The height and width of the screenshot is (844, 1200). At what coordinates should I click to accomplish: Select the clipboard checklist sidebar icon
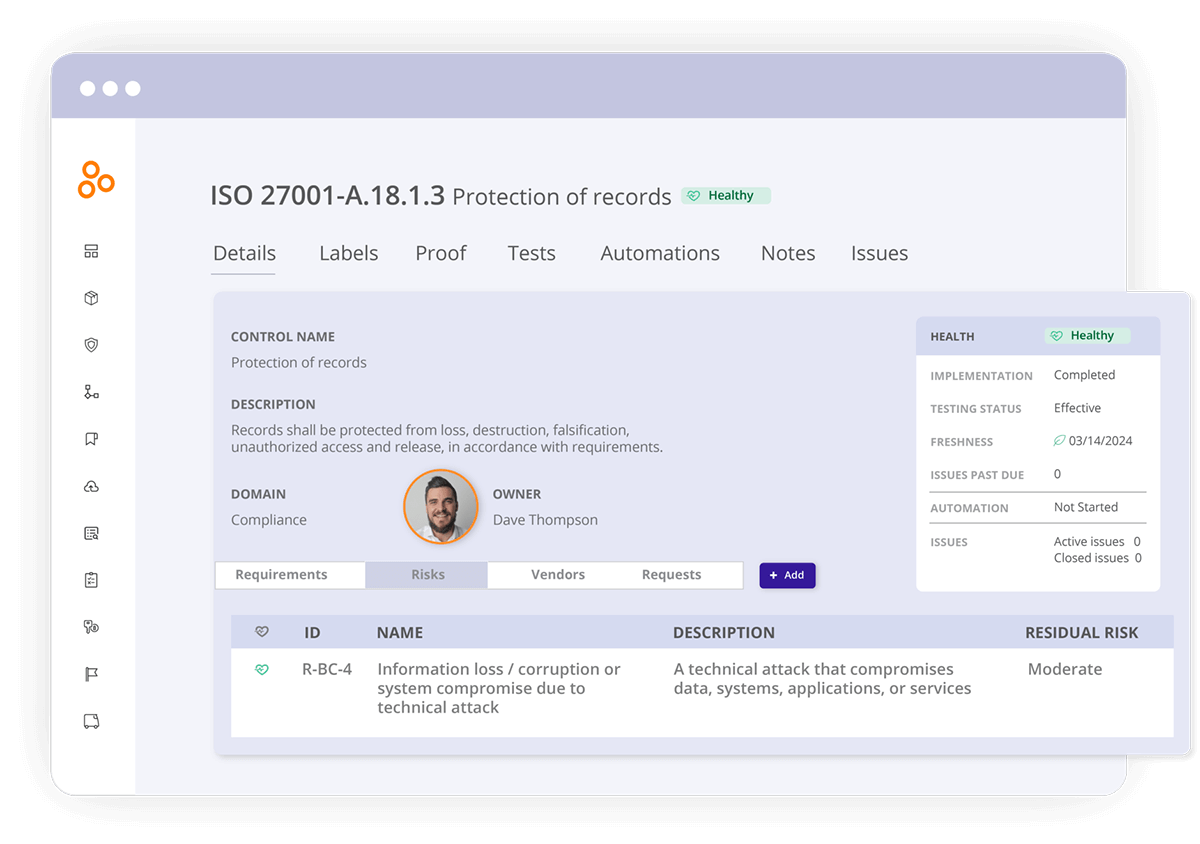(x=91, y=579)
